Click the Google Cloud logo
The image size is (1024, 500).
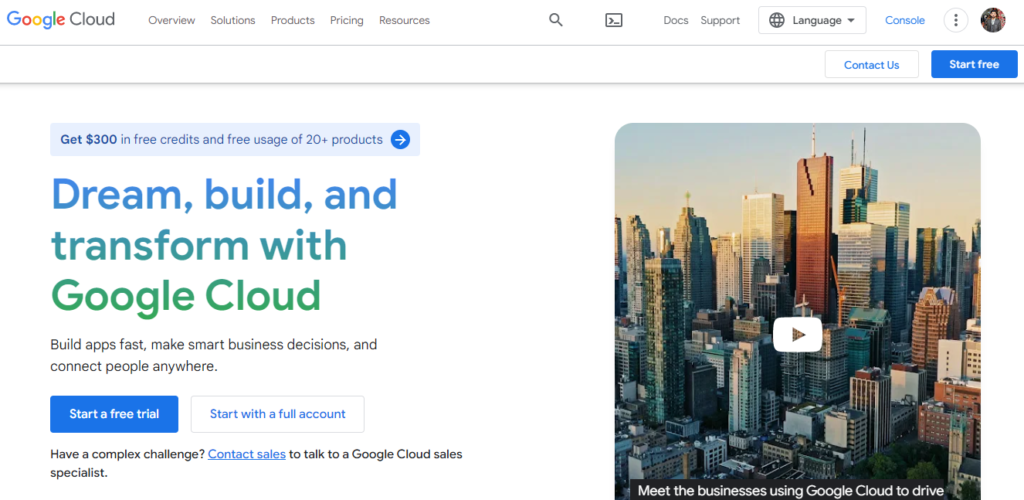(x=61, y=20)
